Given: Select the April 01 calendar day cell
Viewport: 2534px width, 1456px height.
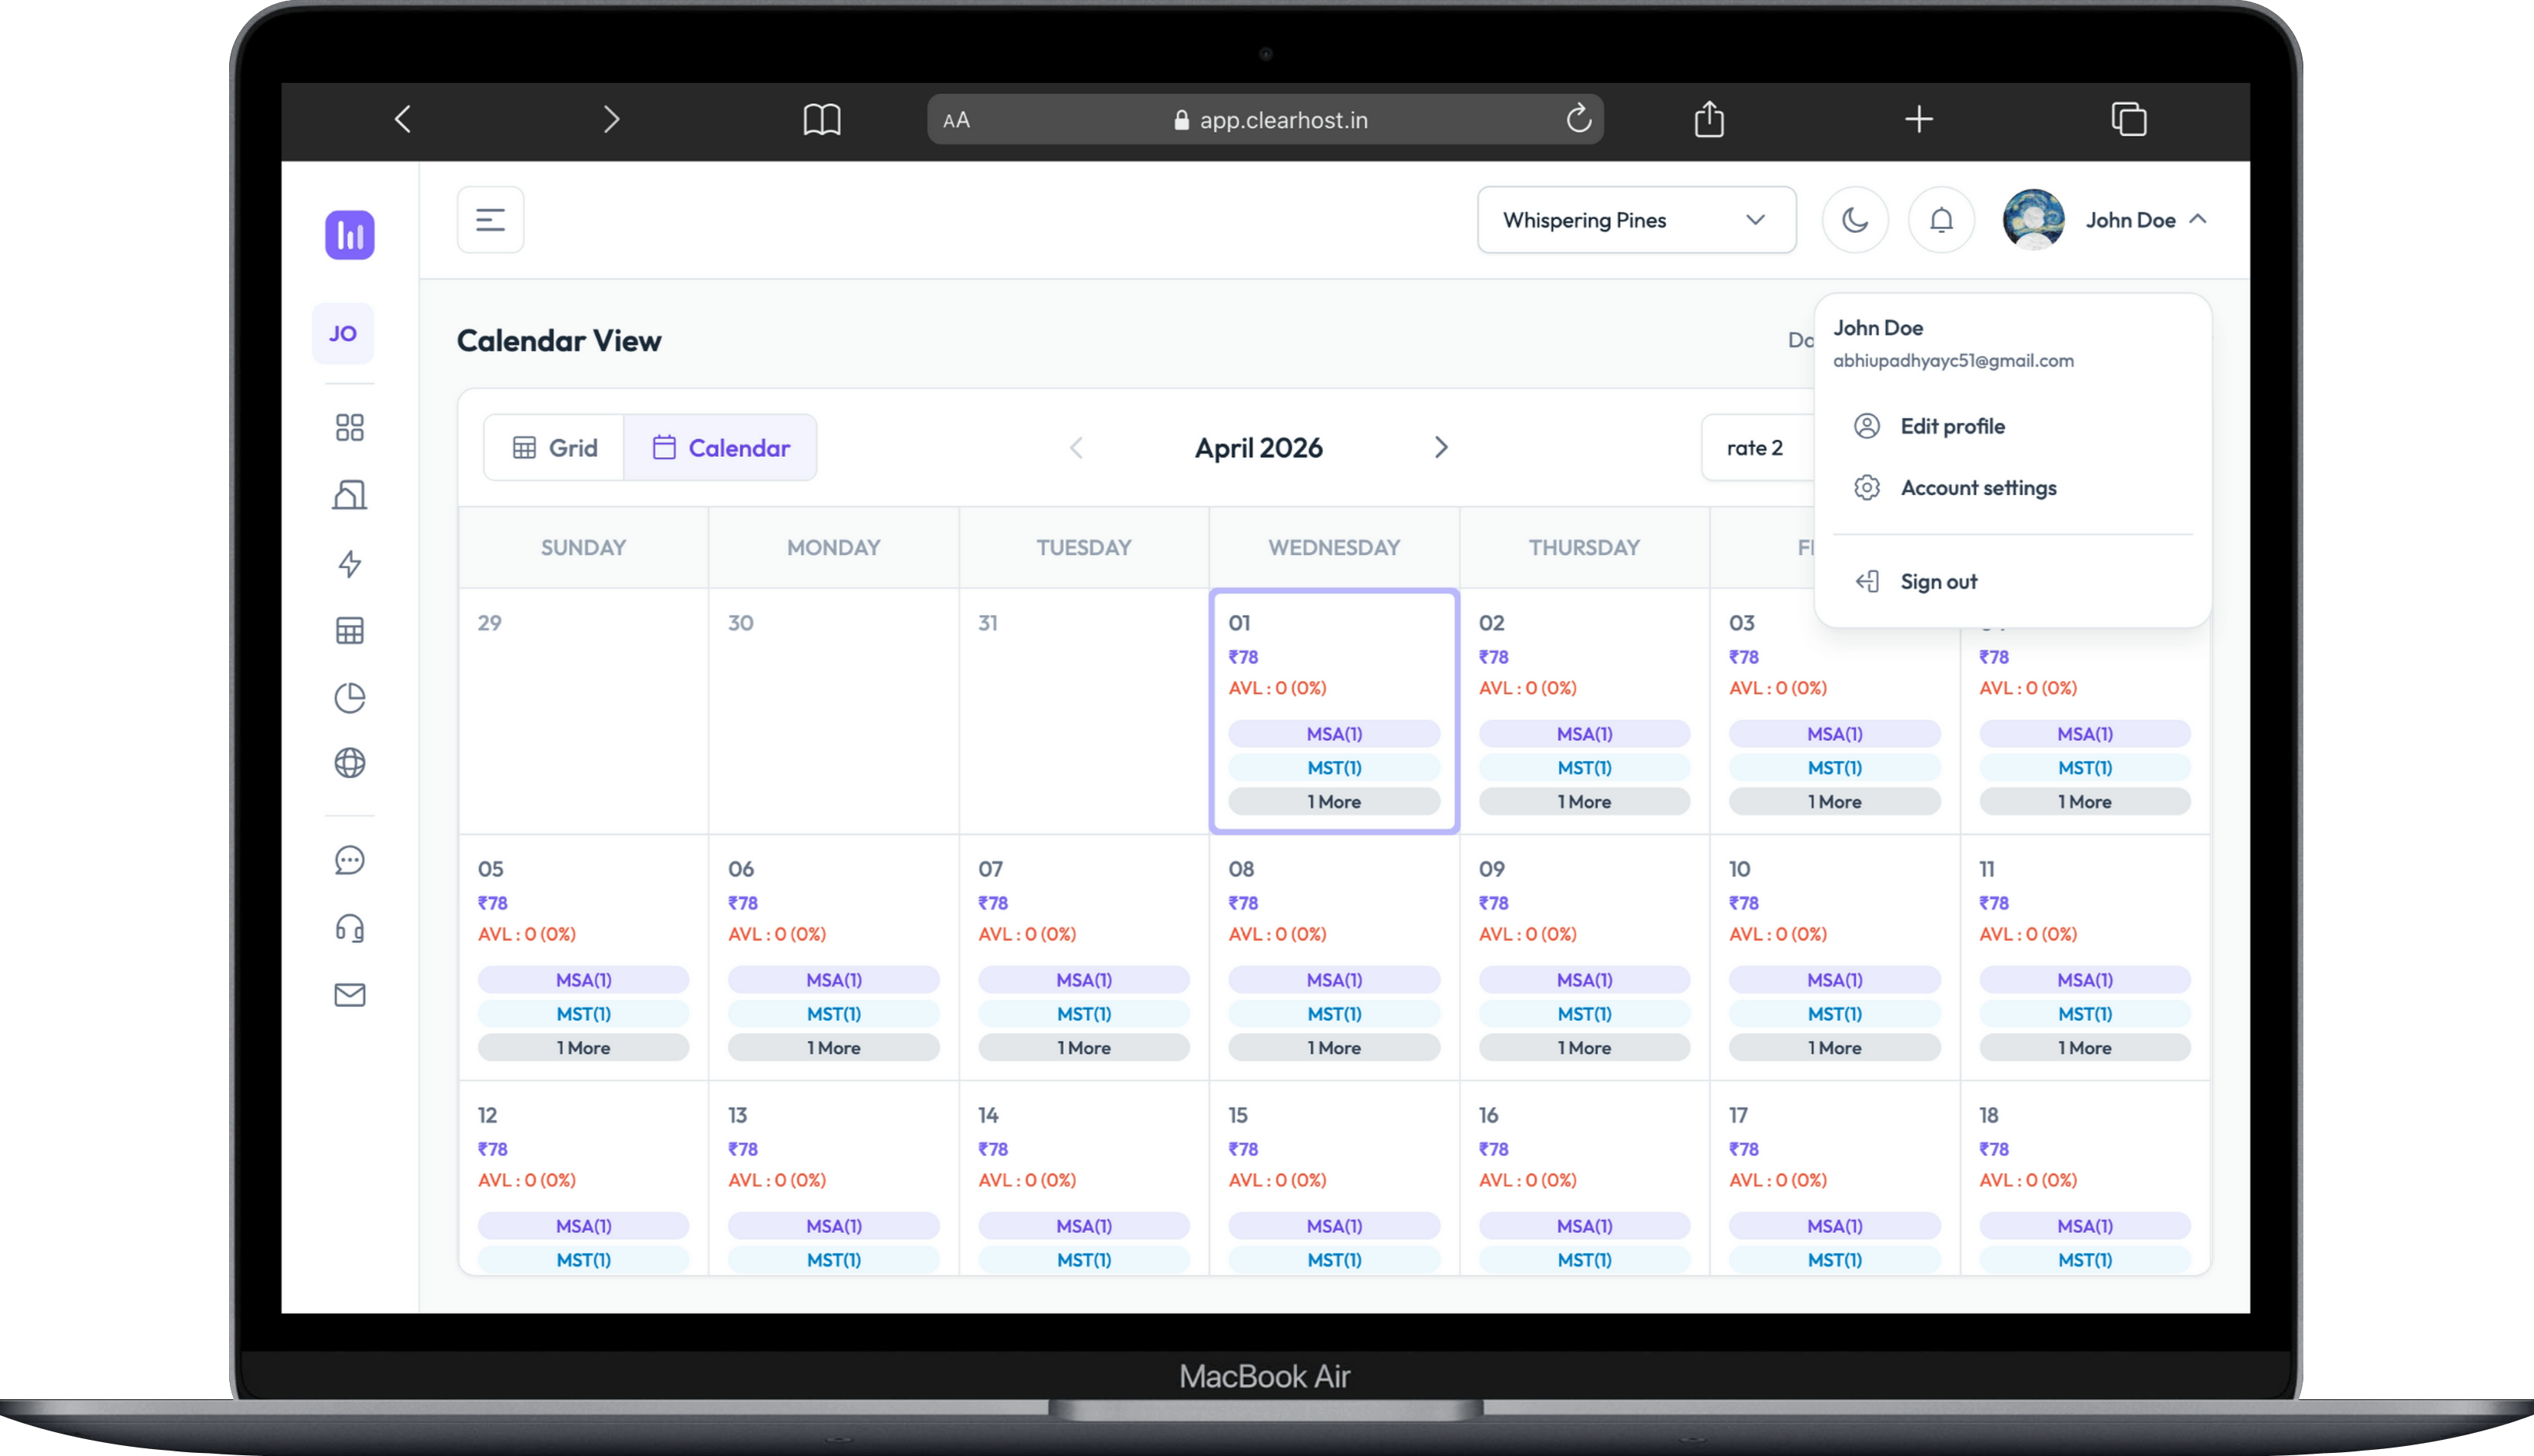Looking at the screenshot, I should tap(1334, 711).
